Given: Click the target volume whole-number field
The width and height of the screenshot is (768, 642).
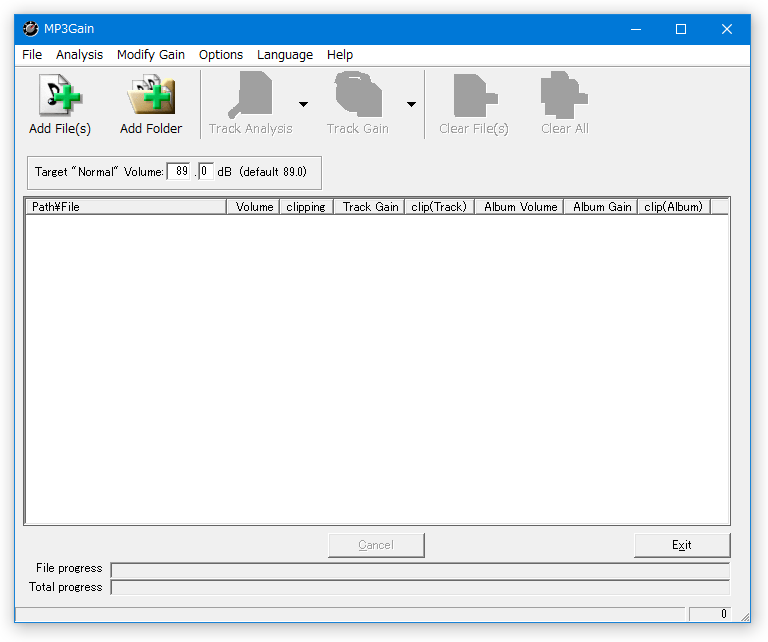Looking at the screenshot, I should (179, 171).
